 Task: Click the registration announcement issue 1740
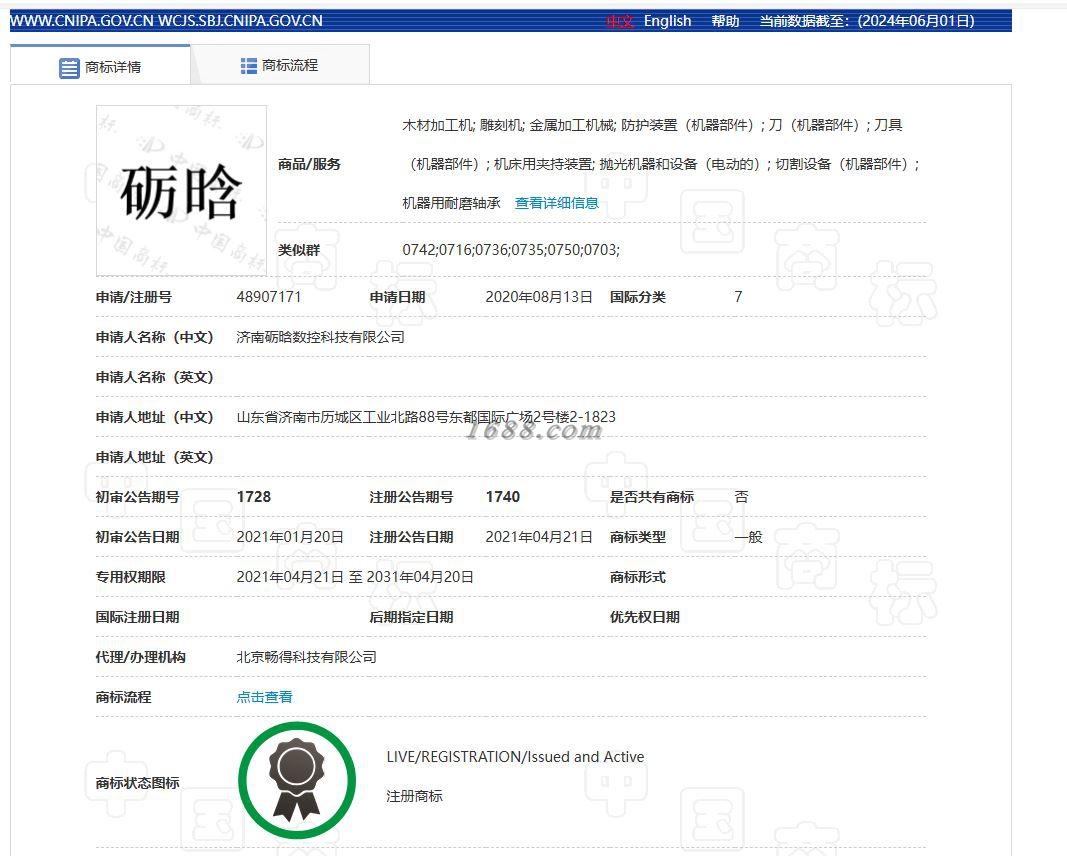point(503,497)
